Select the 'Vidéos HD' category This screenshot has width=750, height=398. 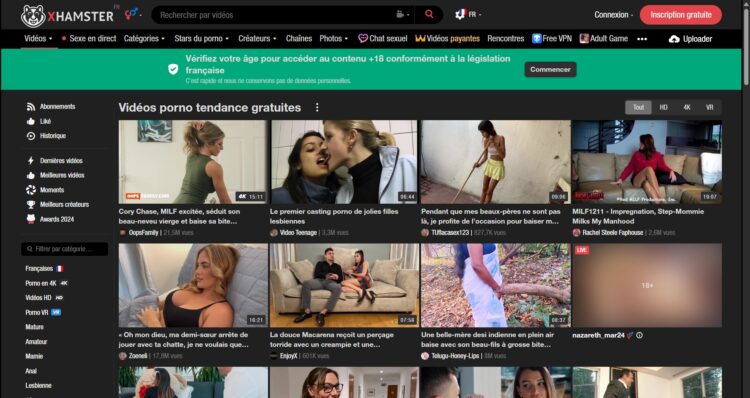[44, 298]
